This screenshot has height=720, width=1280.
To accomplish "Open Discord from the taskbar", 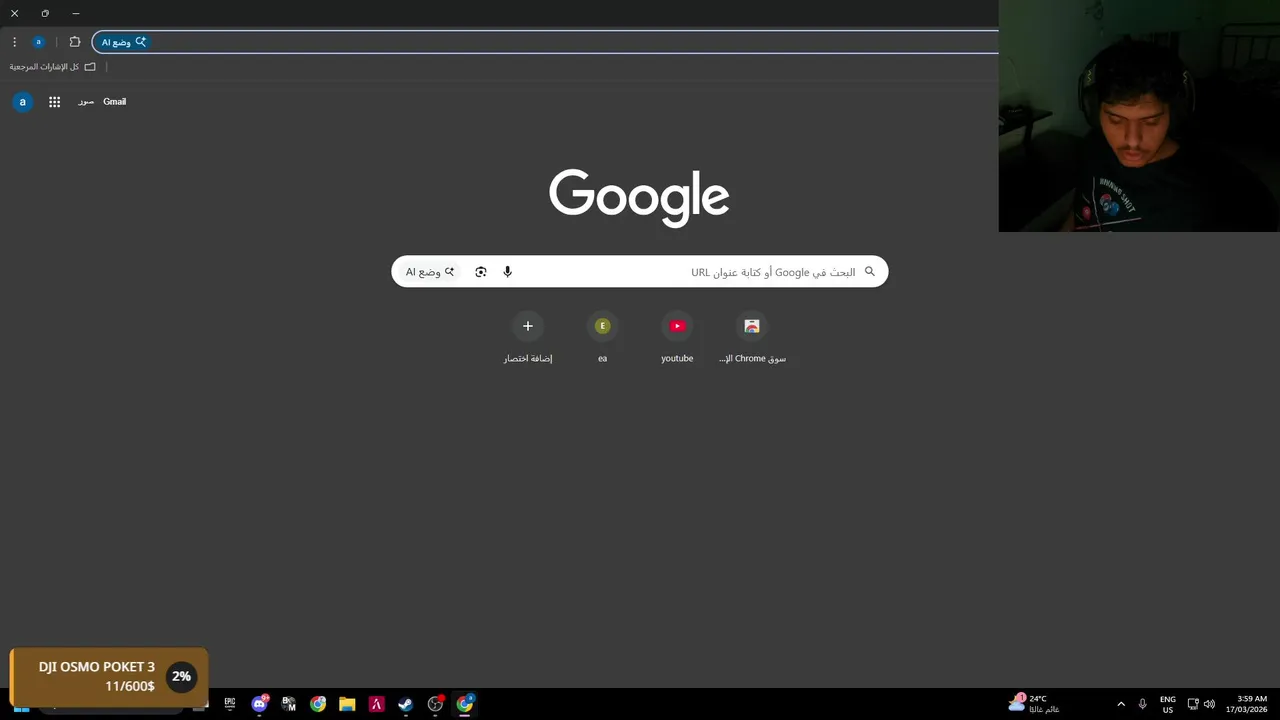I will [x=260, y=704].
